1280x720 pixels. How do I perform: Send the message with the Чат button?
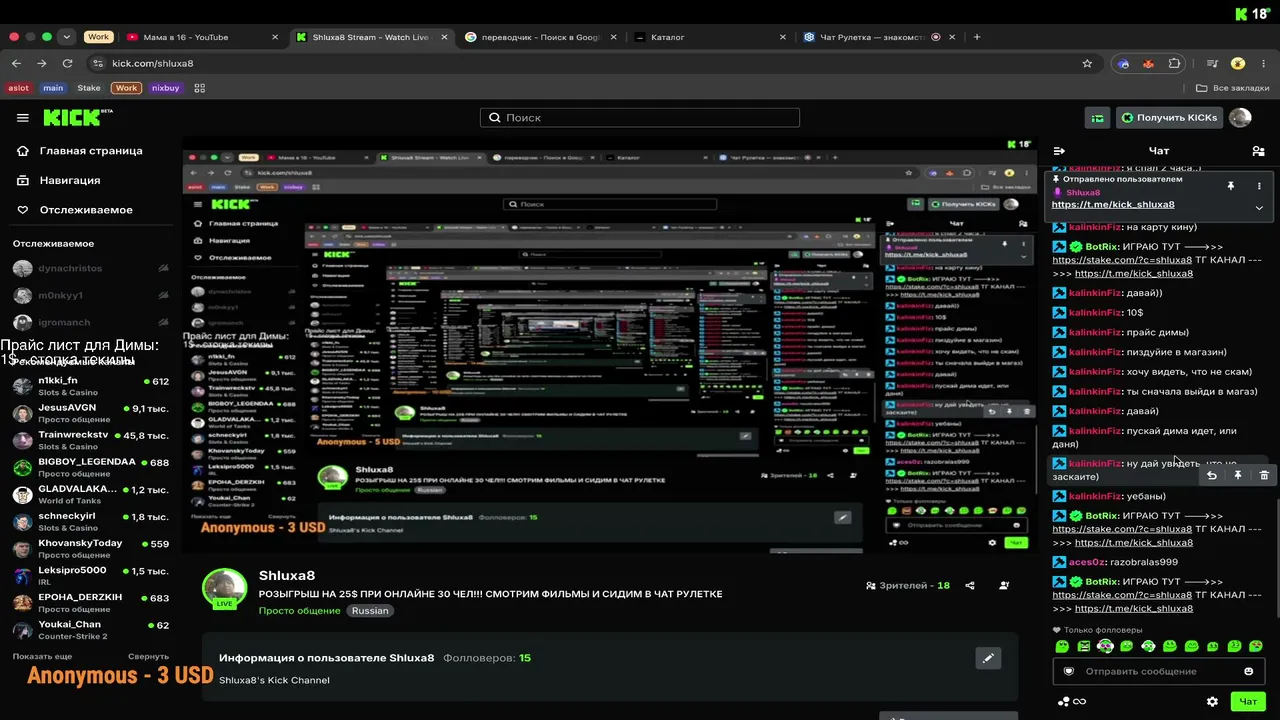1248,702
